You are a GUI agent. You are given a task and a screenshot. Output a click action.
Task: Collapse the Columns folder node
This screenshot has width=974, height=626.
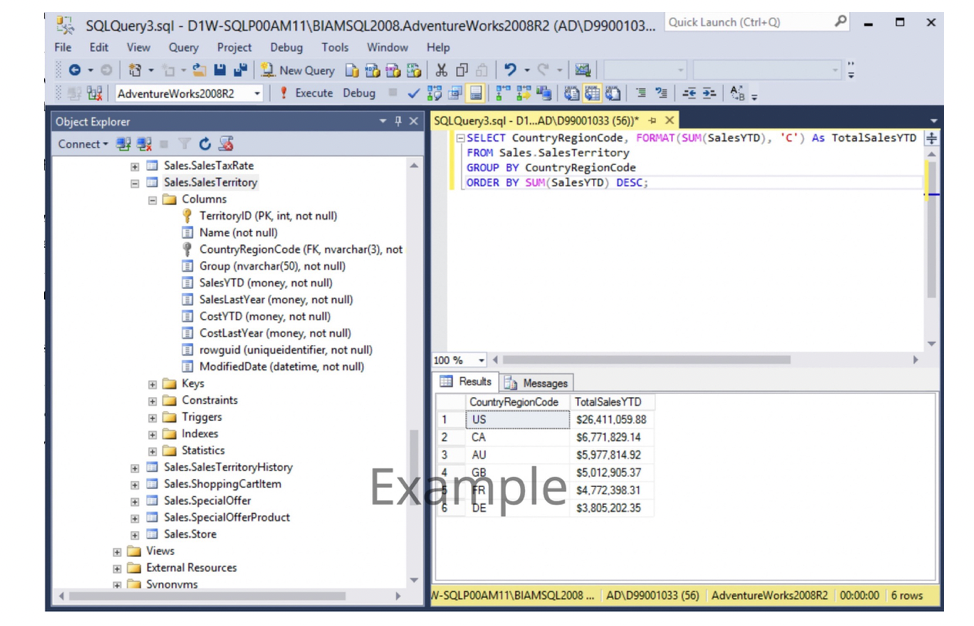[x=152, y=200]
